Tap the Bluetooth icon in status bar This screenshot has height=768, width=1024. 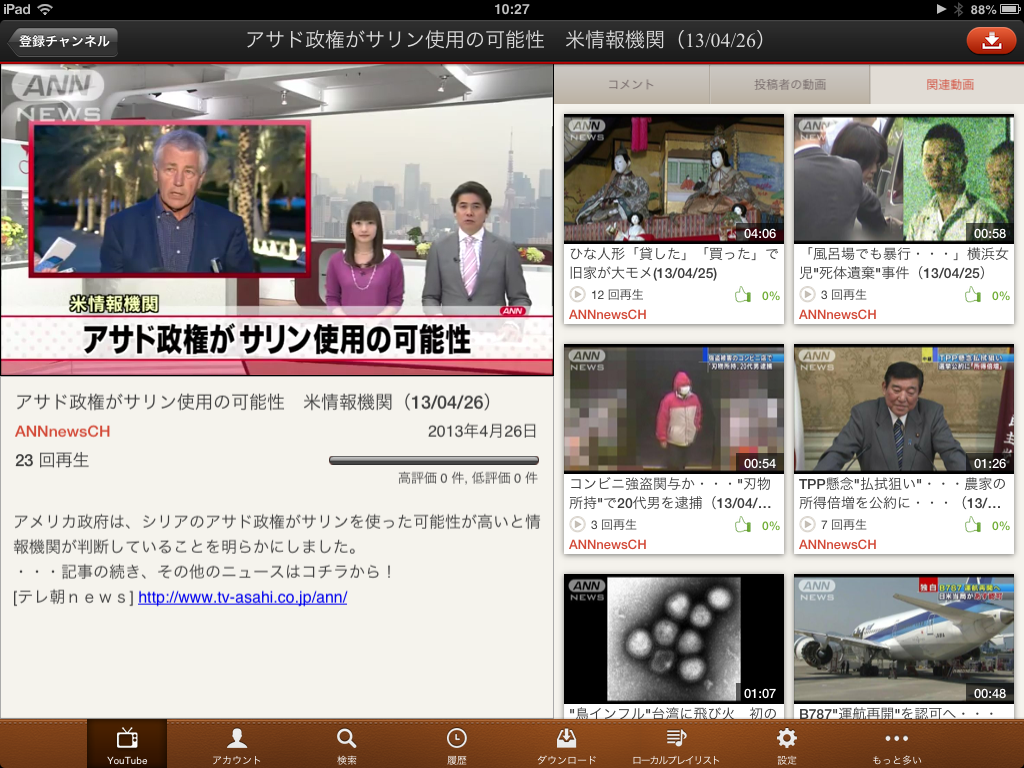point(959,9)
